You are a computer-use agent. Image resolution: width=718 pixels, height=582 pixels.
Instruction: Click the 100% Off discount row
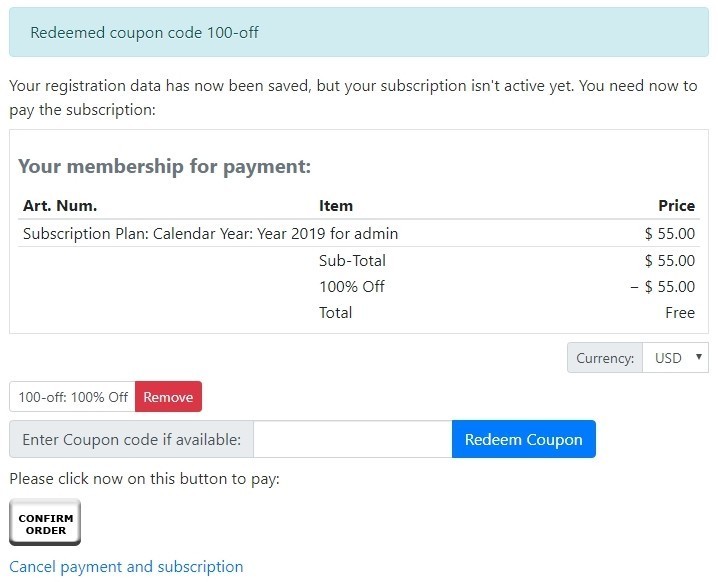coord(507,287)
